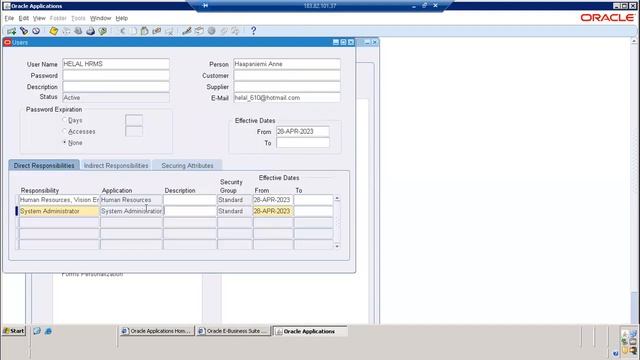Open the Tools menu
The width and height of the screenshot is (640, 360).
78,18
